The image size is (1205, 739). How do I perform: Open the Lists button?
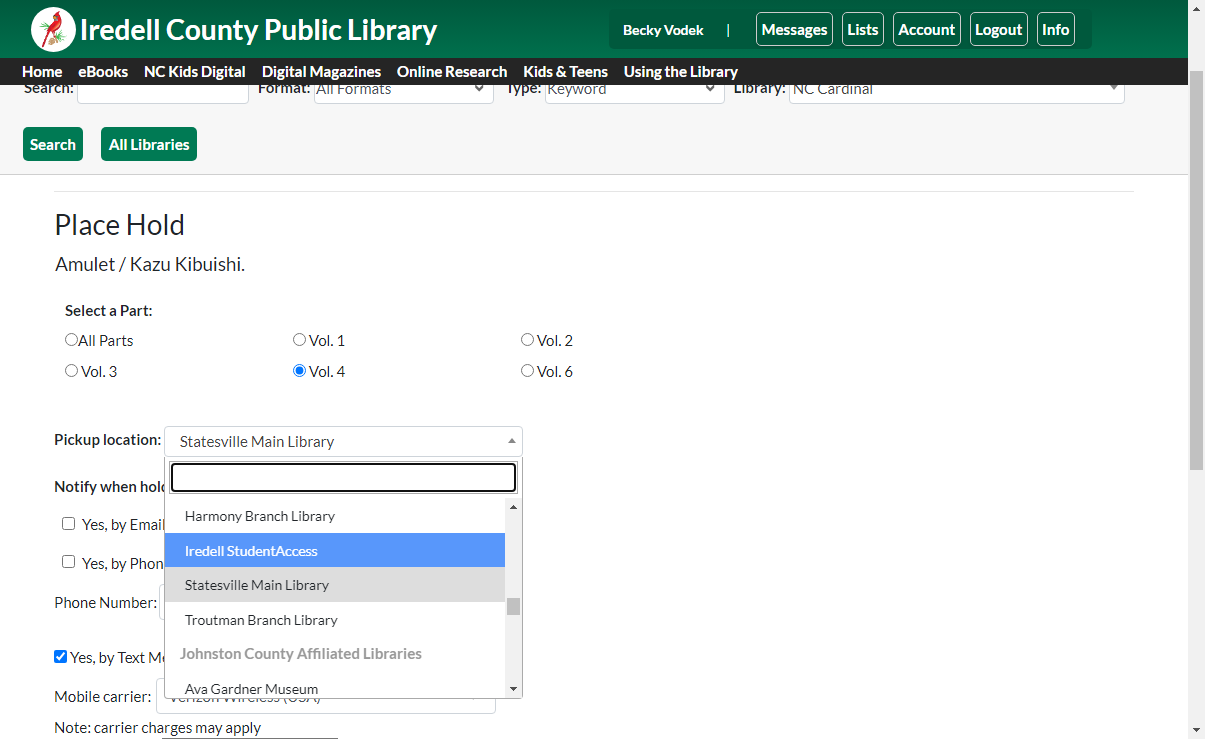pos(863,30)
